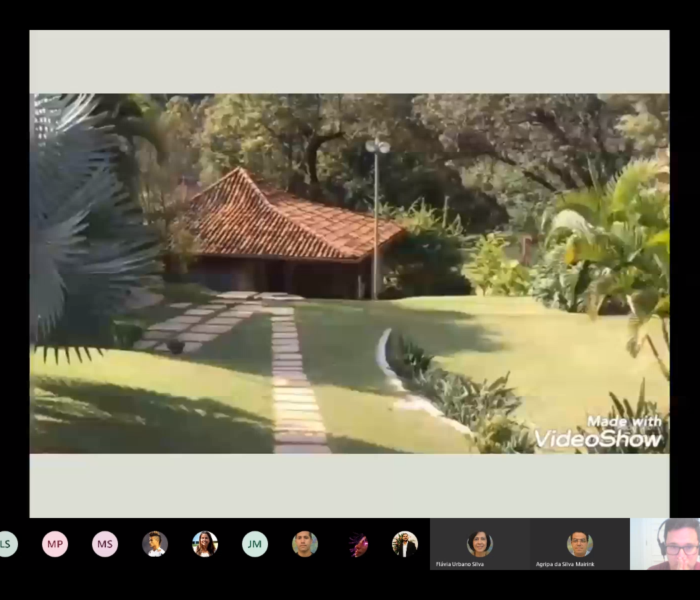Click the MP initials avatar

[55, 543]
